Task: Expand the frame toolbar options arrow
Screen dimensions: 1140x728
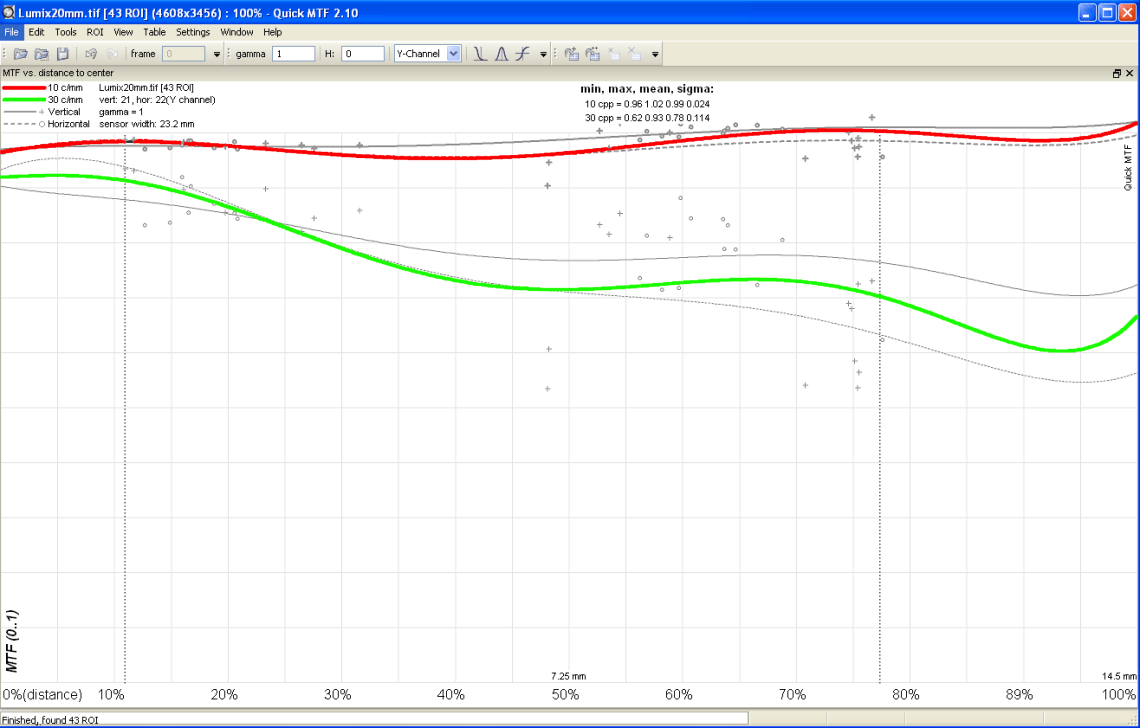Action: pos(217,54)
